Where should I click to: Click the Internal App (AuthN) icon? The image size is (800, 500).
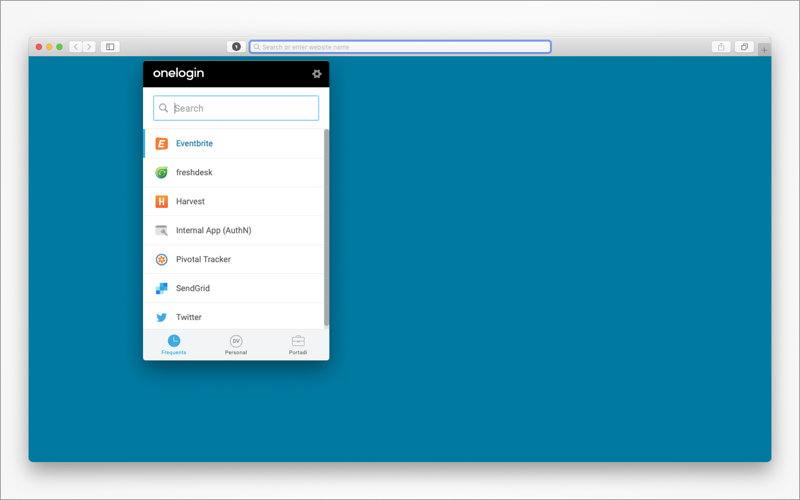pos(161,231)
